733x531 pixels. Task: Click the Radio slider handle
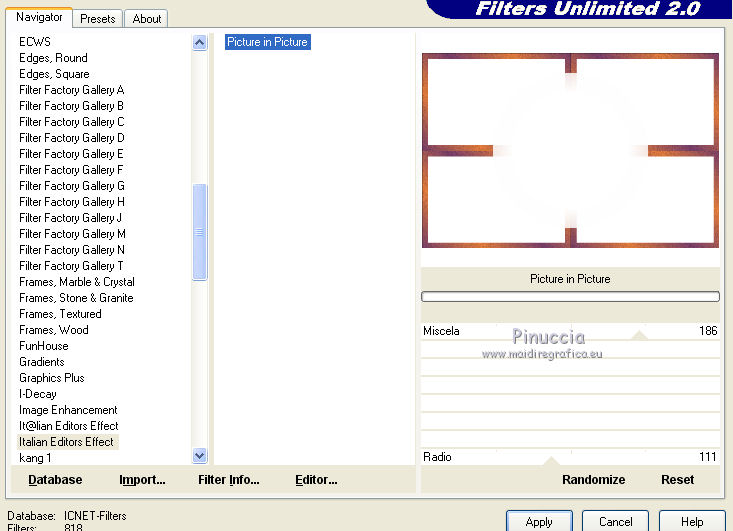551,461
